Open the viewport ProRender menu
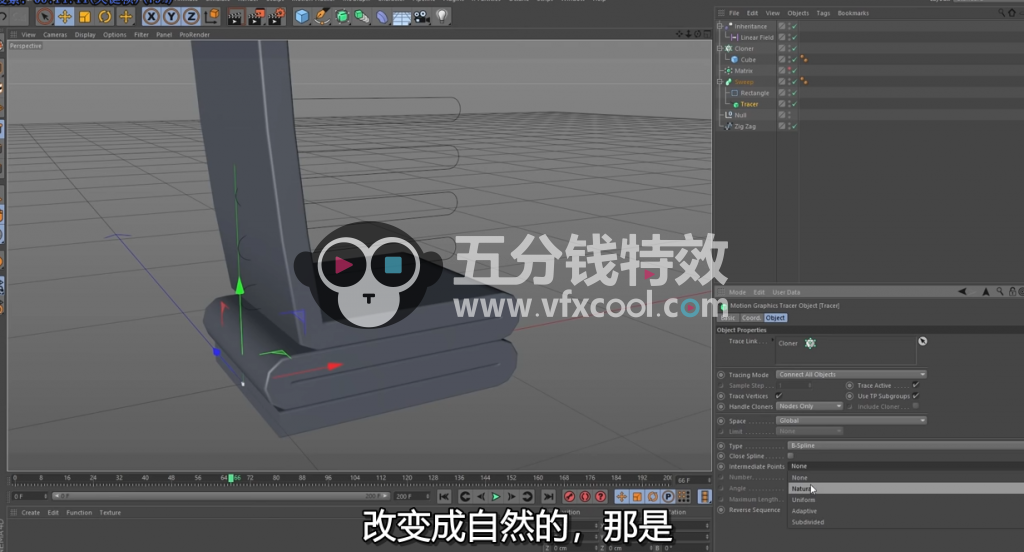Image resolution: width=1024 pixels, height=552 pixels. (x=195, y=35)
